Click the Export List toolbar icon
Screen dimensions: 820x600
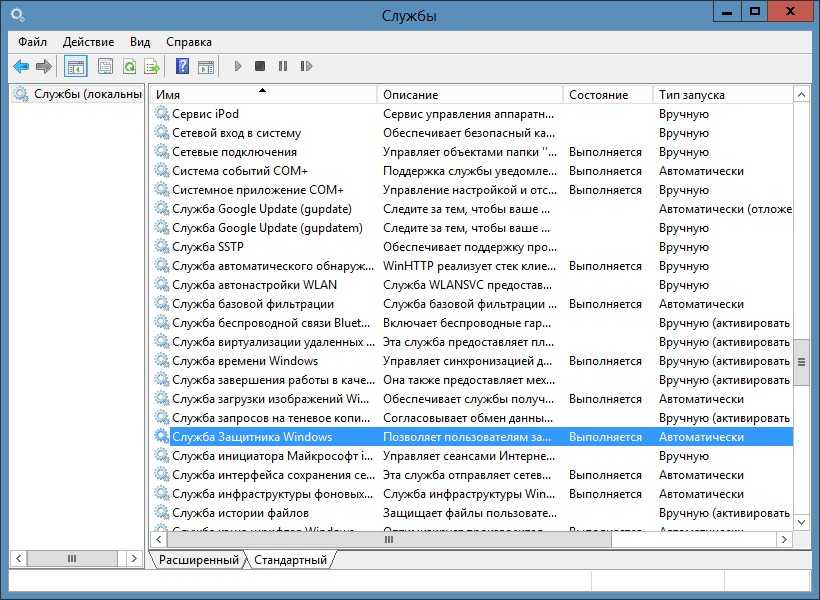coord(152,67)
